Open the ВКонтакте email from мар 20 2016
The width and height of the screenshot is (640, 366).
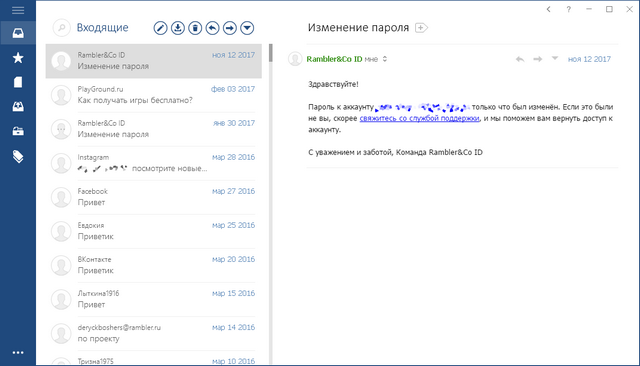pos(153,265)
